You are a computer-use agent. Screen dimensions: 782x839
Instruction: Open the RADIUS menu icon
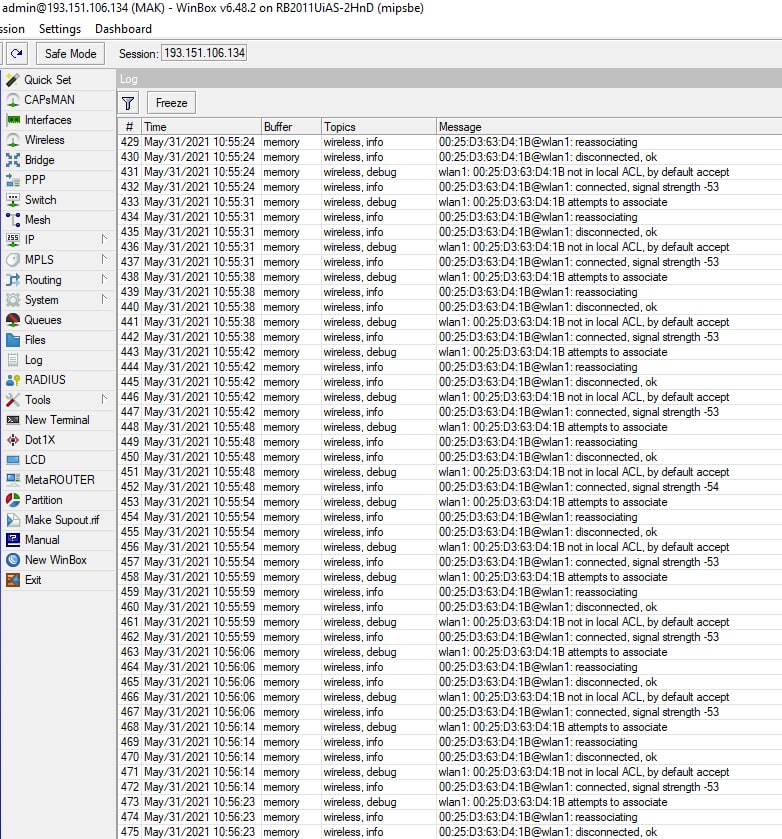[x=13, y=380]
